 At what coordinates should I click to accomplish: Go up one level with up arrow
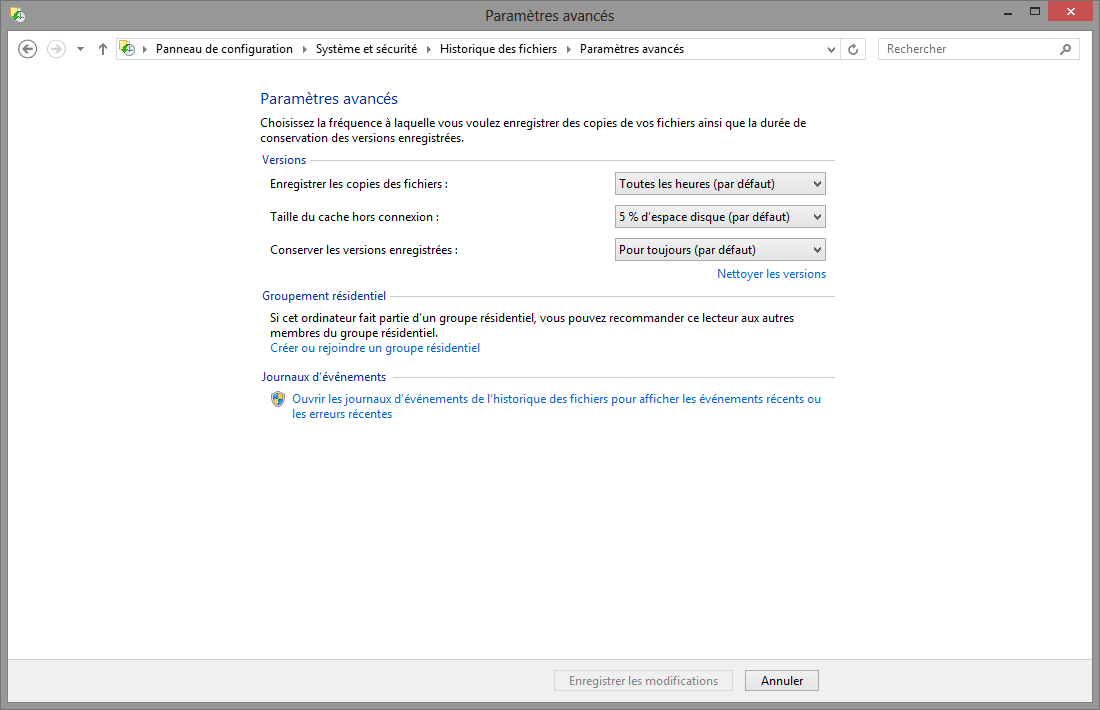tap(103, 49)
